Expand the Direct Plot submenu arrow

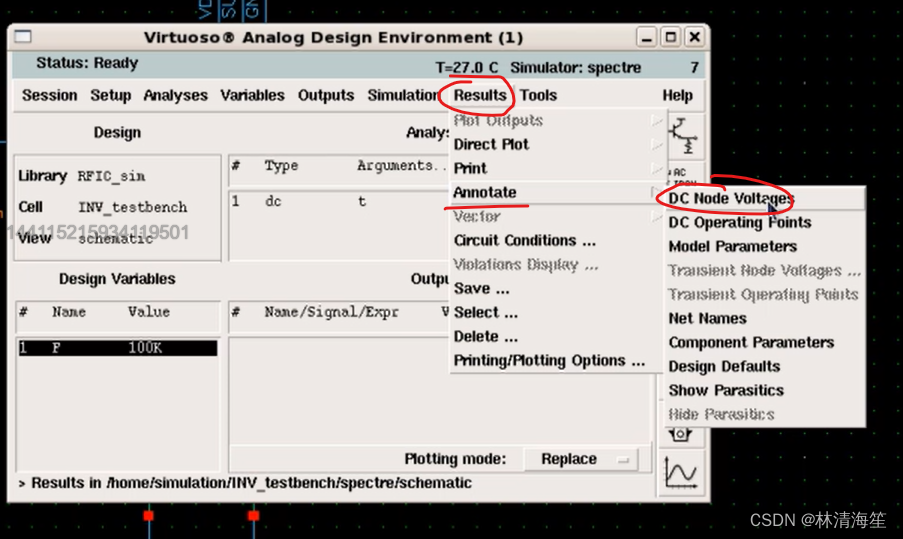[657, 145]
